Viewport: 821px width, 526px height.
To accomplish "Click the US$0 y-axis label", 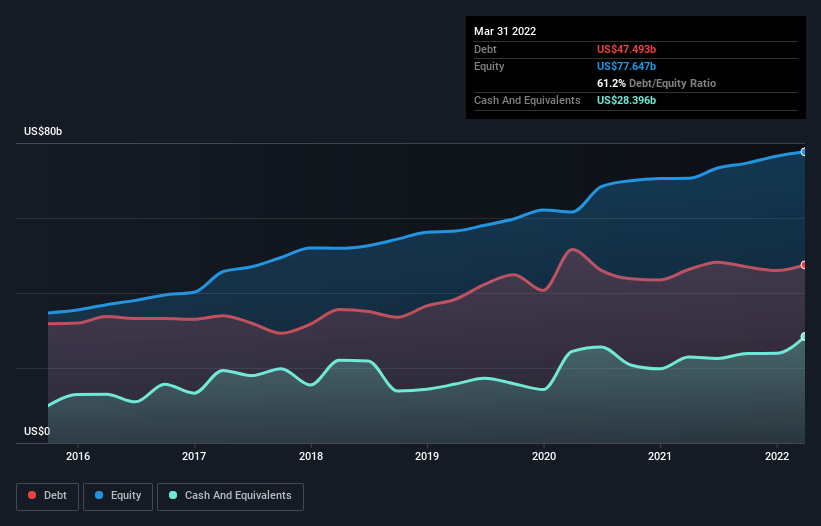I will pyautogui.click(x=37, y=431).
